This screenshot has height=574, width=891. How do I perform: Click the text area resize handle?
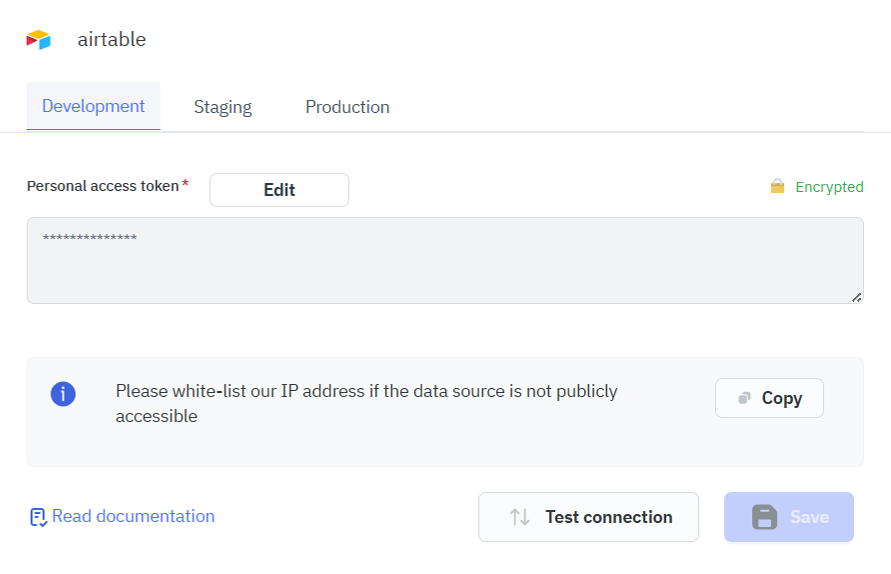click(856, 297)
